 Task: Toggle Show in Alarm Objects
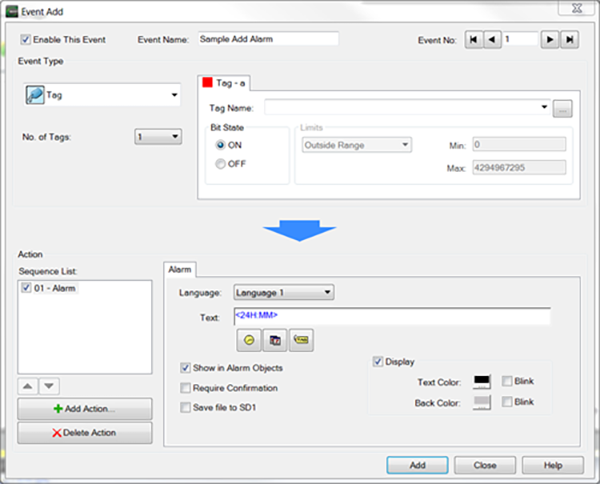pyautogui.click(x=185, y=368)
